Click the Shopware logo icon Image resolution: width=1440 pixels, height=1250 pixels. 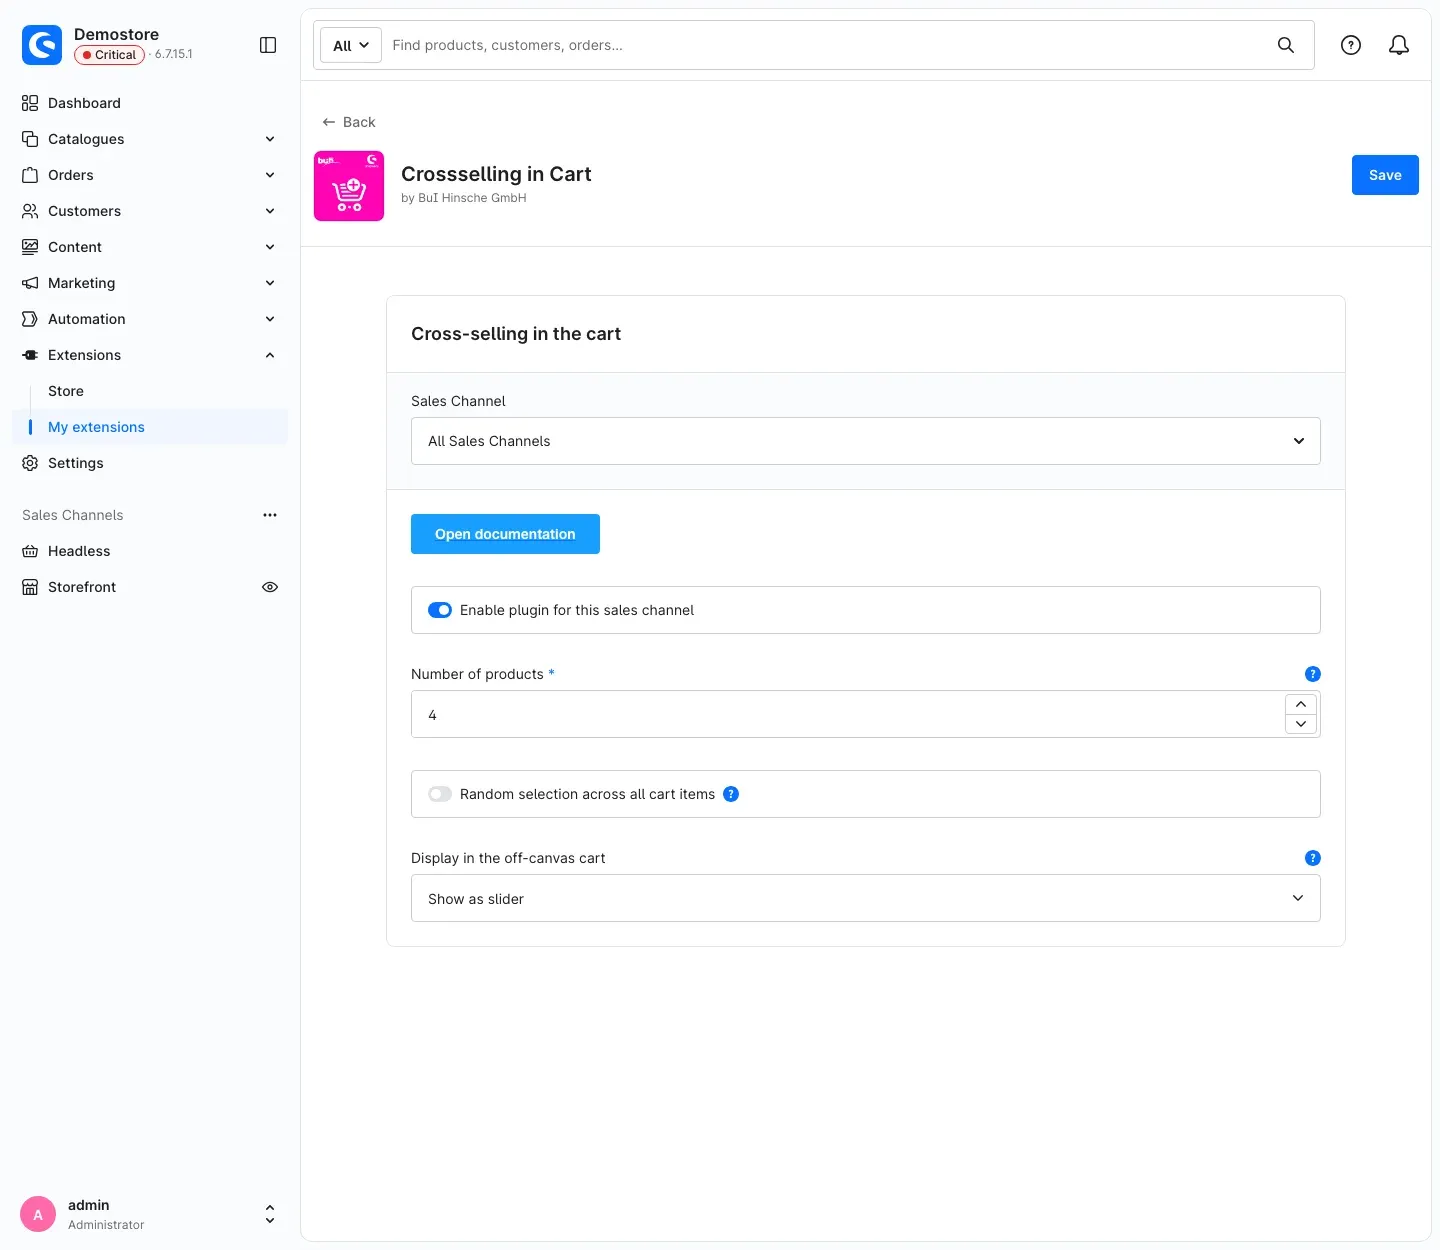42,45
